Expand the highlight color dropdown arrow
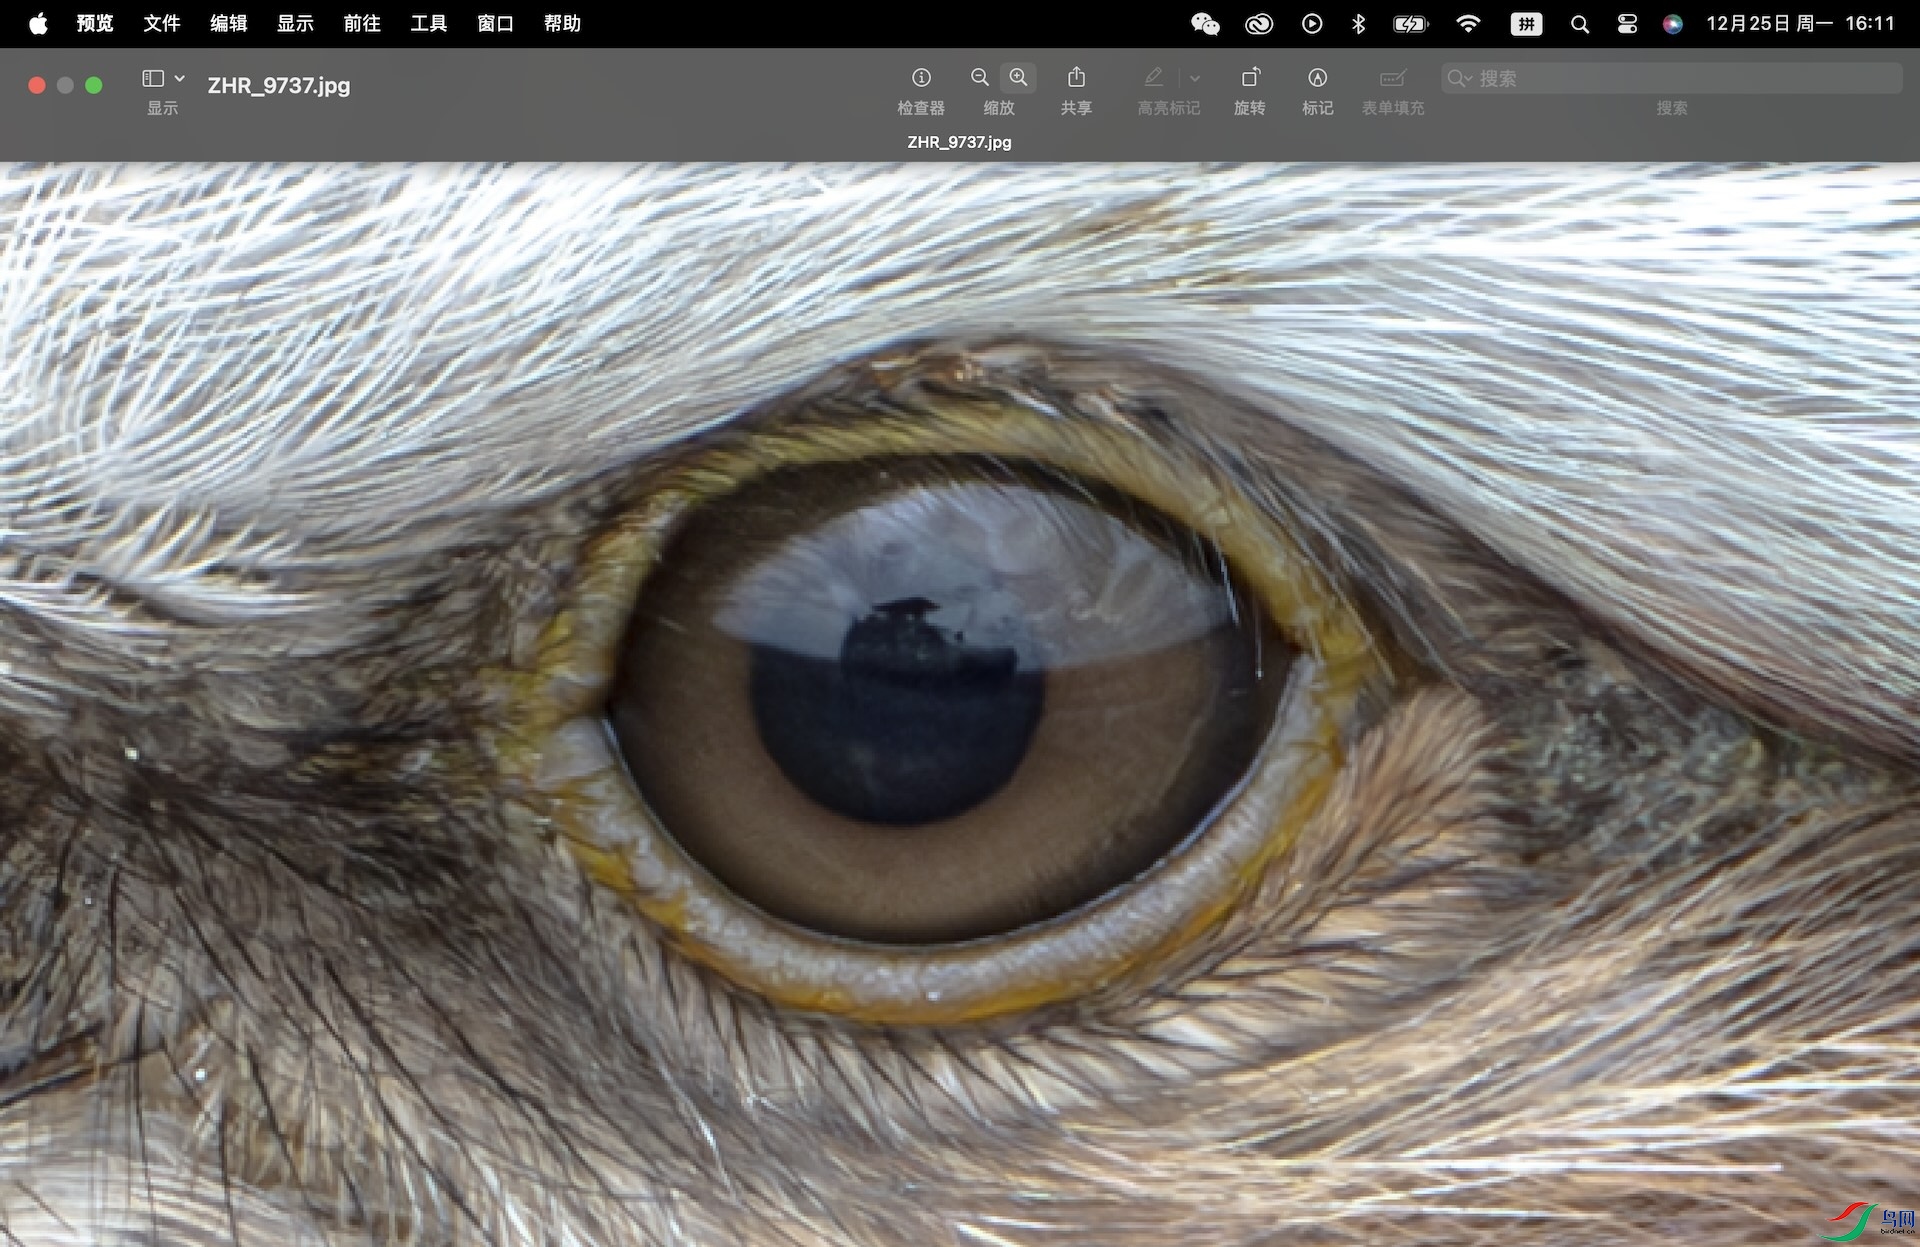The image size is (1920, 1247). 1195,78
